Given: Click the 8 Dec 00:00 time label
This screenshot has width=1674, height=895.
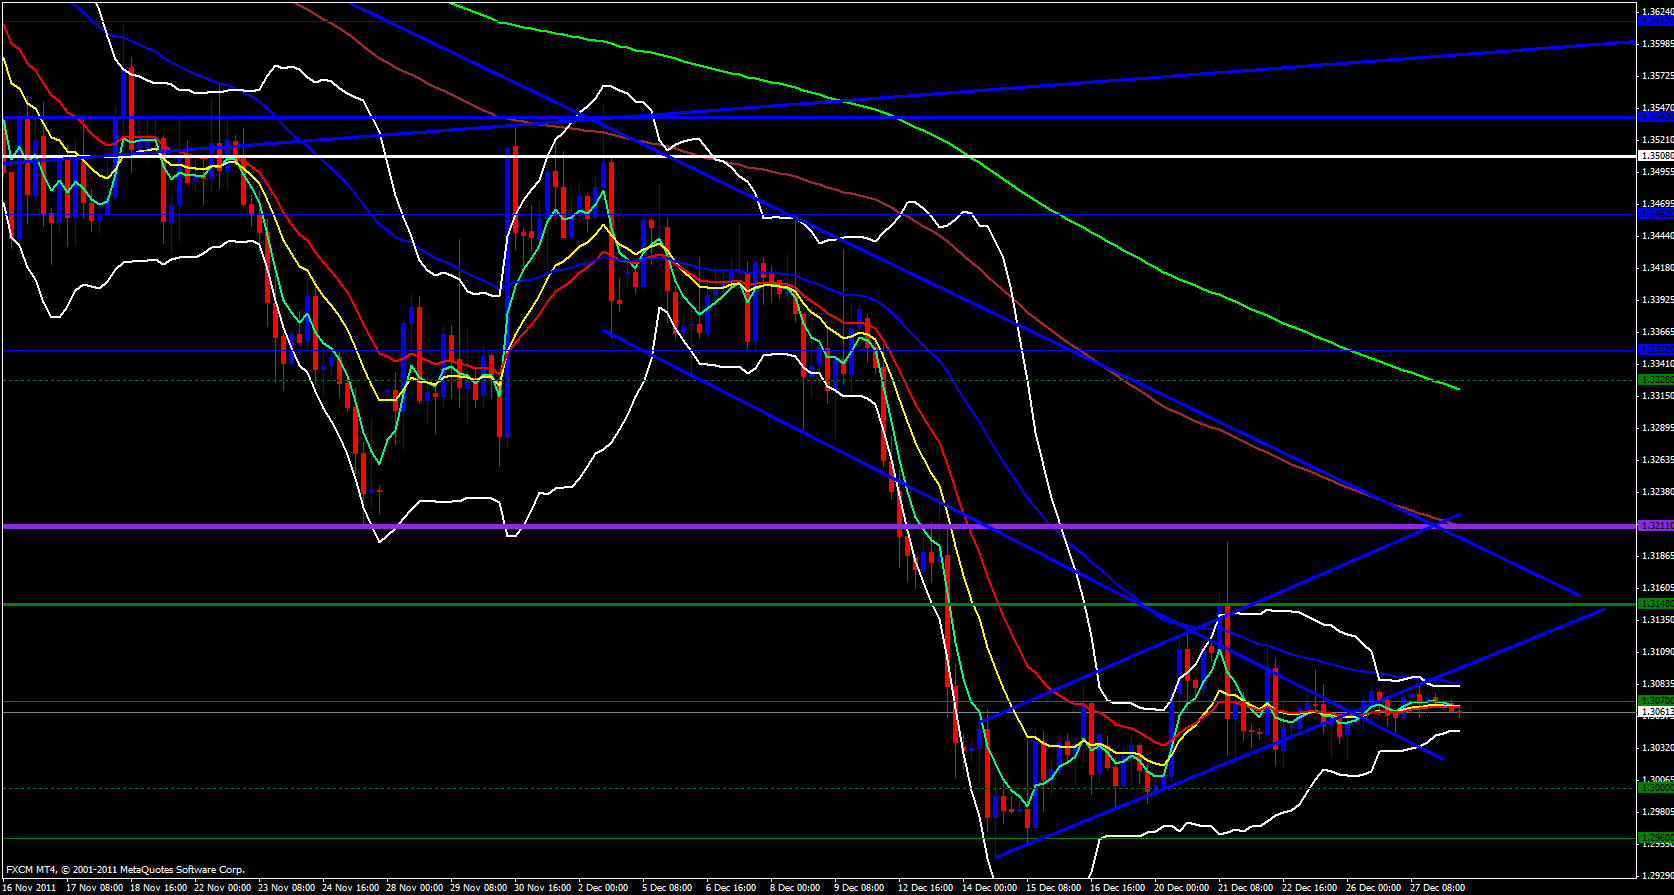Looking at the screenshot, I should (x=795, y=888).
